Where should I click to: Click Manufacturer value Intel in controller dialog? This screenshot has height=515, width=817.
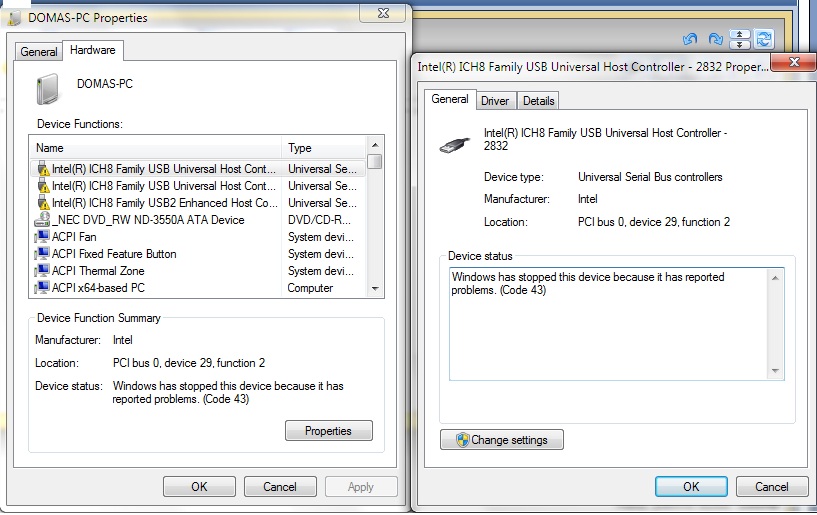click(x=587, y=199)
